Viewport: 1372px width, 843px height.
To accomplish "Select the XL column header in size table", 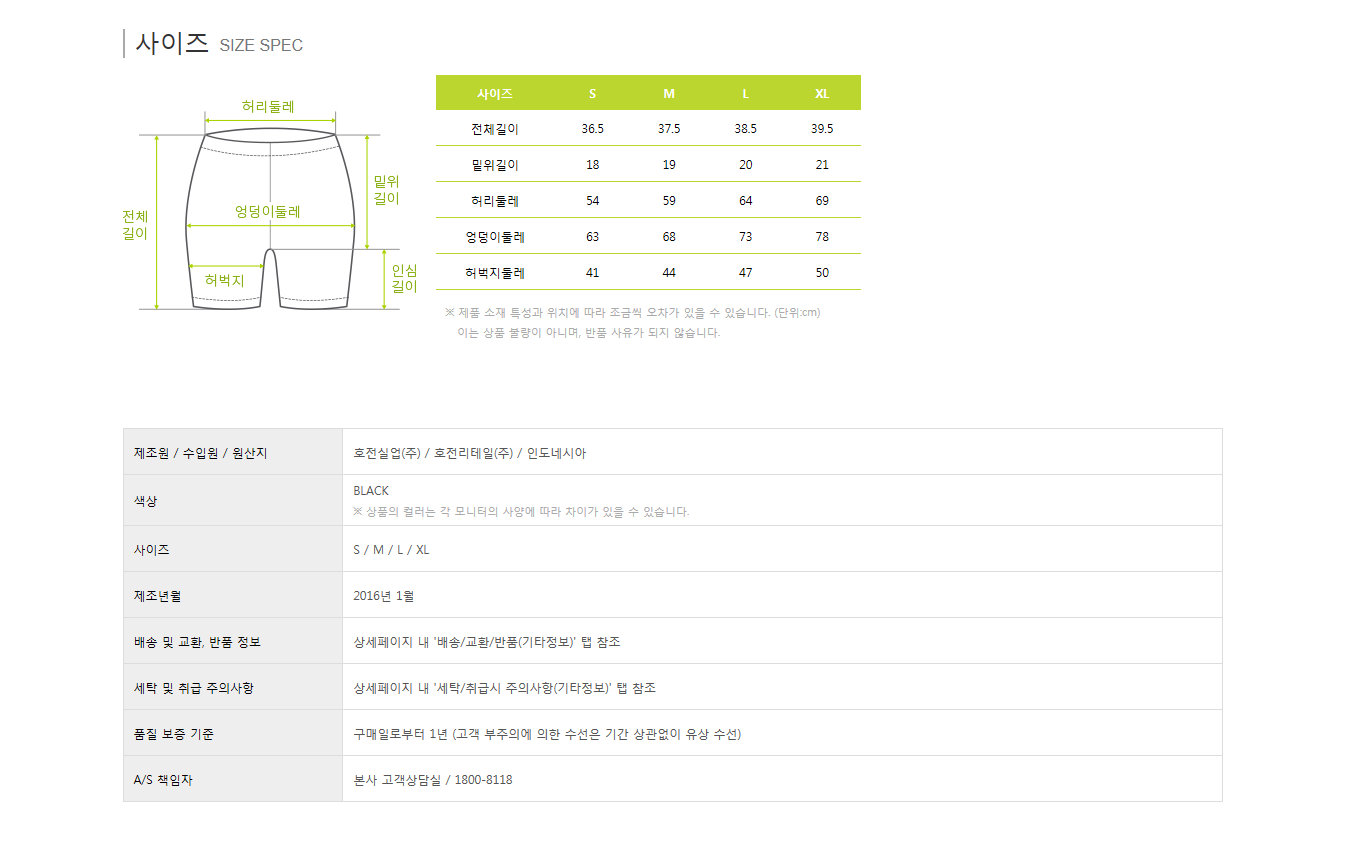I will pos(822,93).
